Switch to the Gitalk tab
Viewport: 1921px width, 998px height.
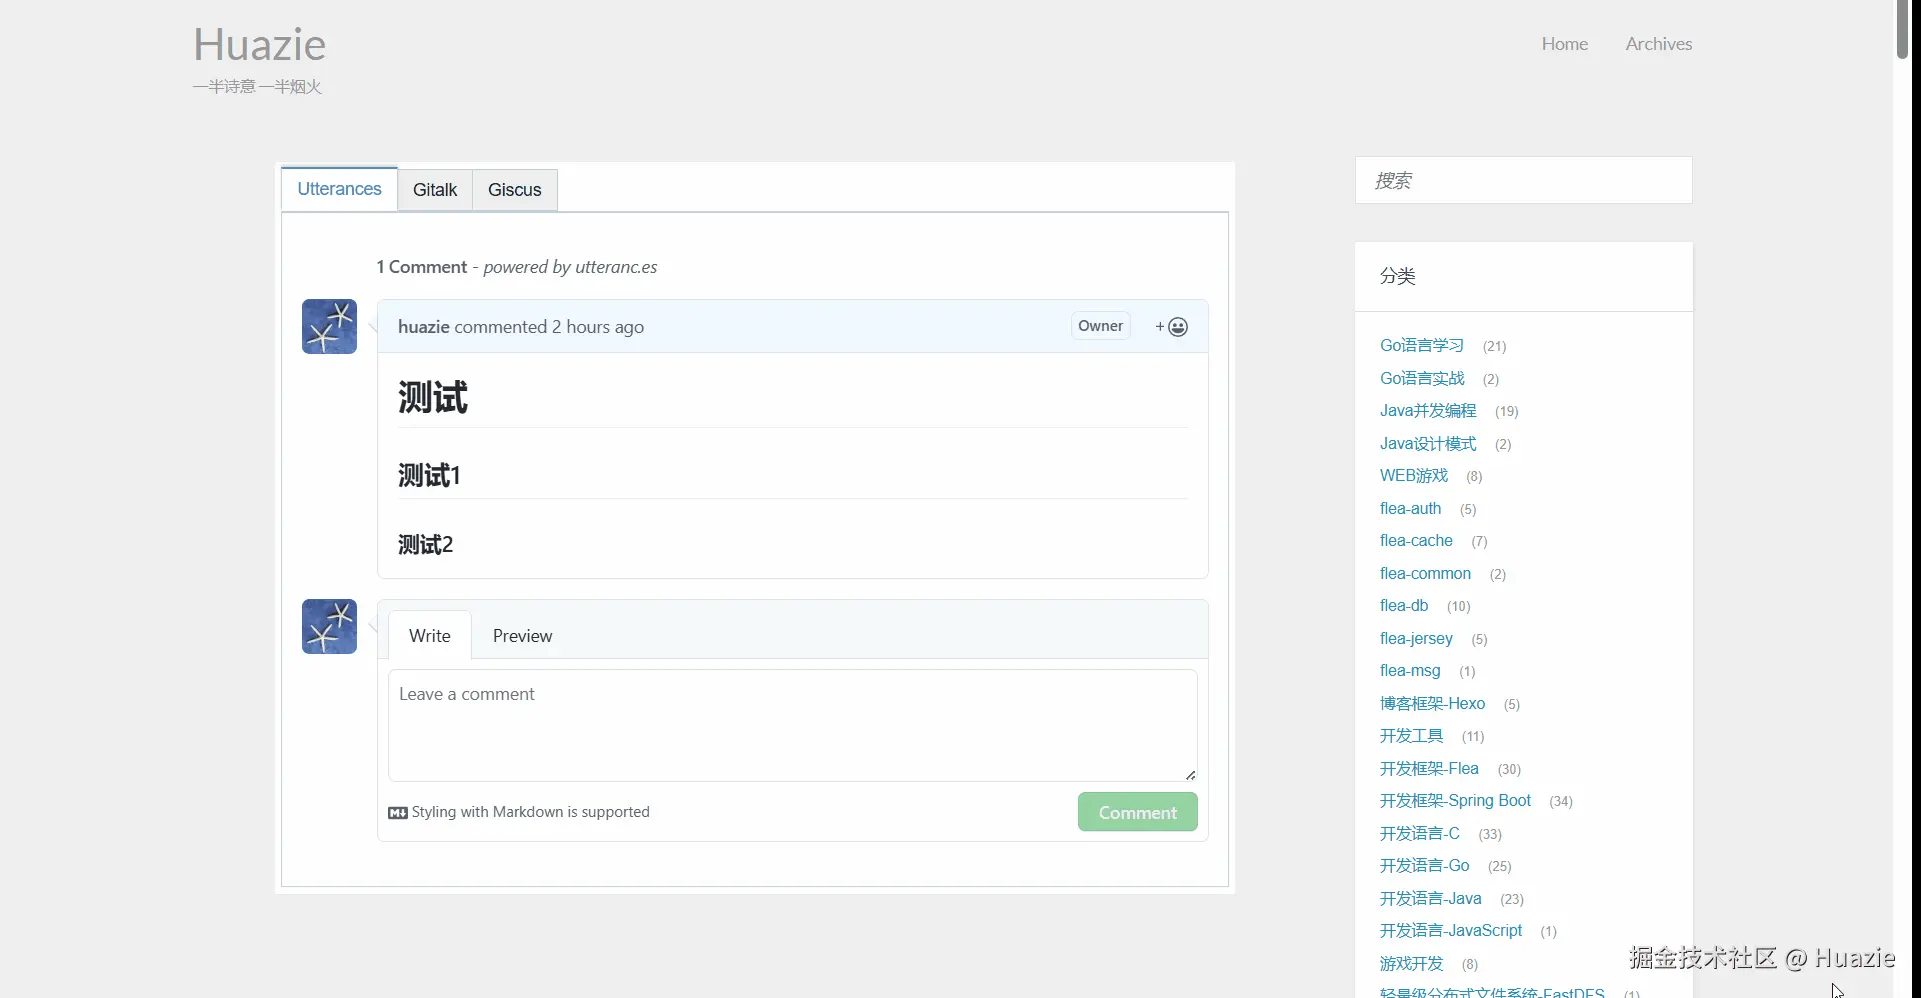coord(435,190)
